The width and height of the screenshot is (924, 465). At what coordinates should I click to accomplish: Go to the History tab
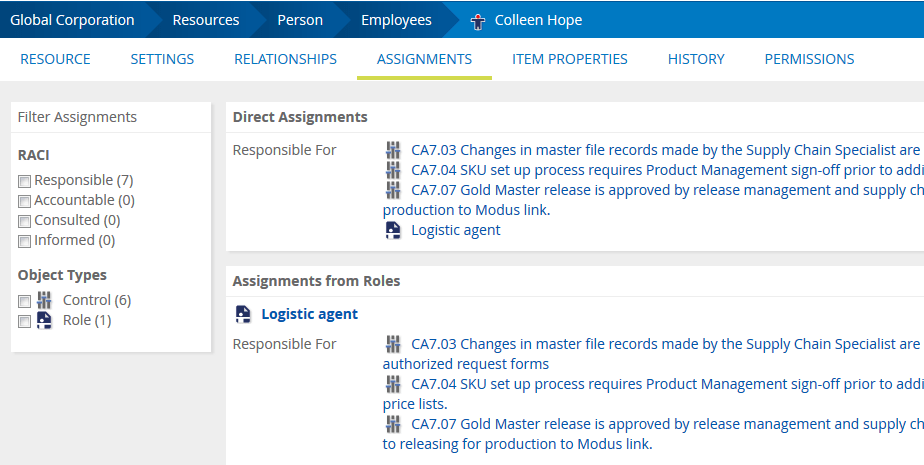(x=696, y=59)
